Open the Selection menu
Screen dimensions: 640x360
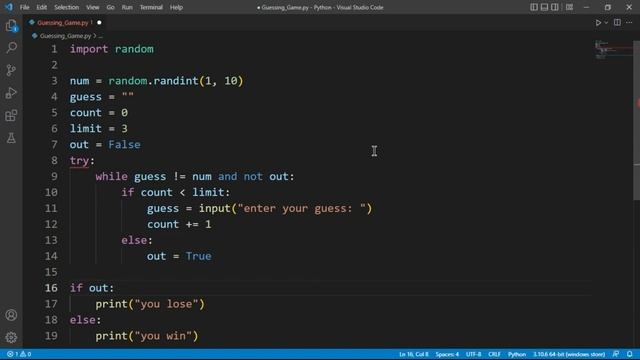(x=67, y=7)
